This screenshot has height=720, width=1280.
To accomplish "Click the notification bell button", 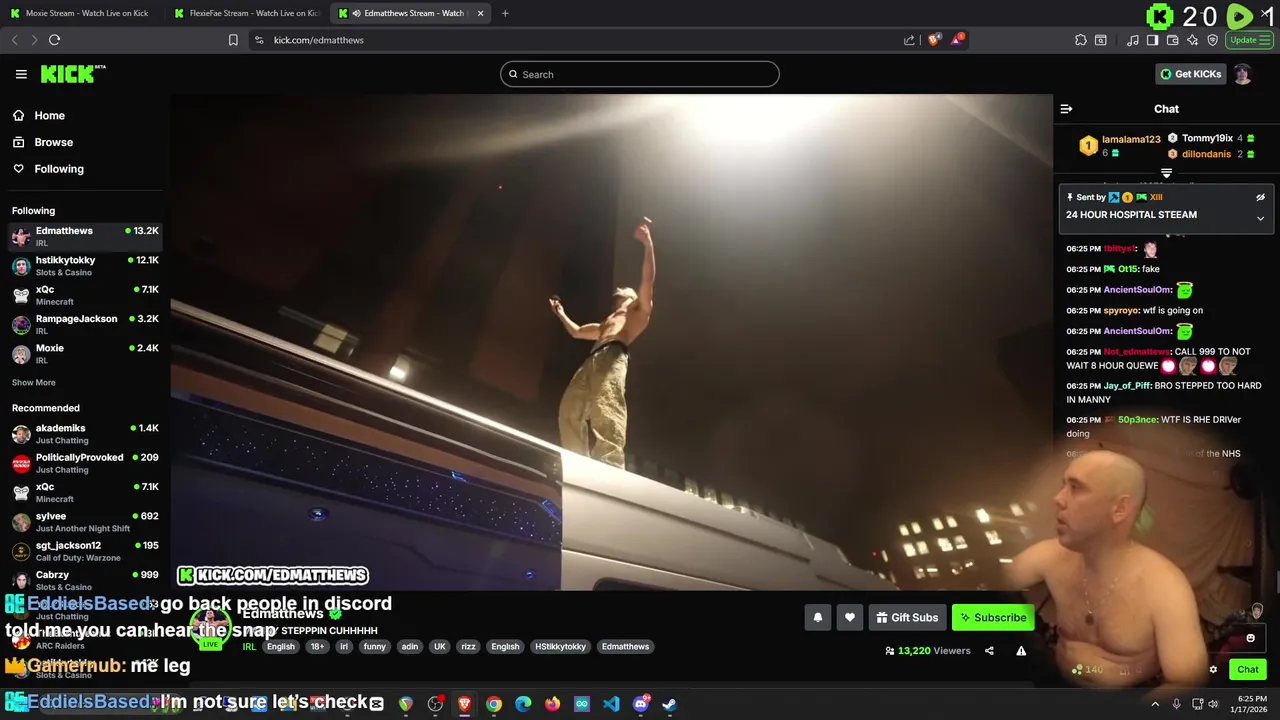I will click(x=818, y=618).
